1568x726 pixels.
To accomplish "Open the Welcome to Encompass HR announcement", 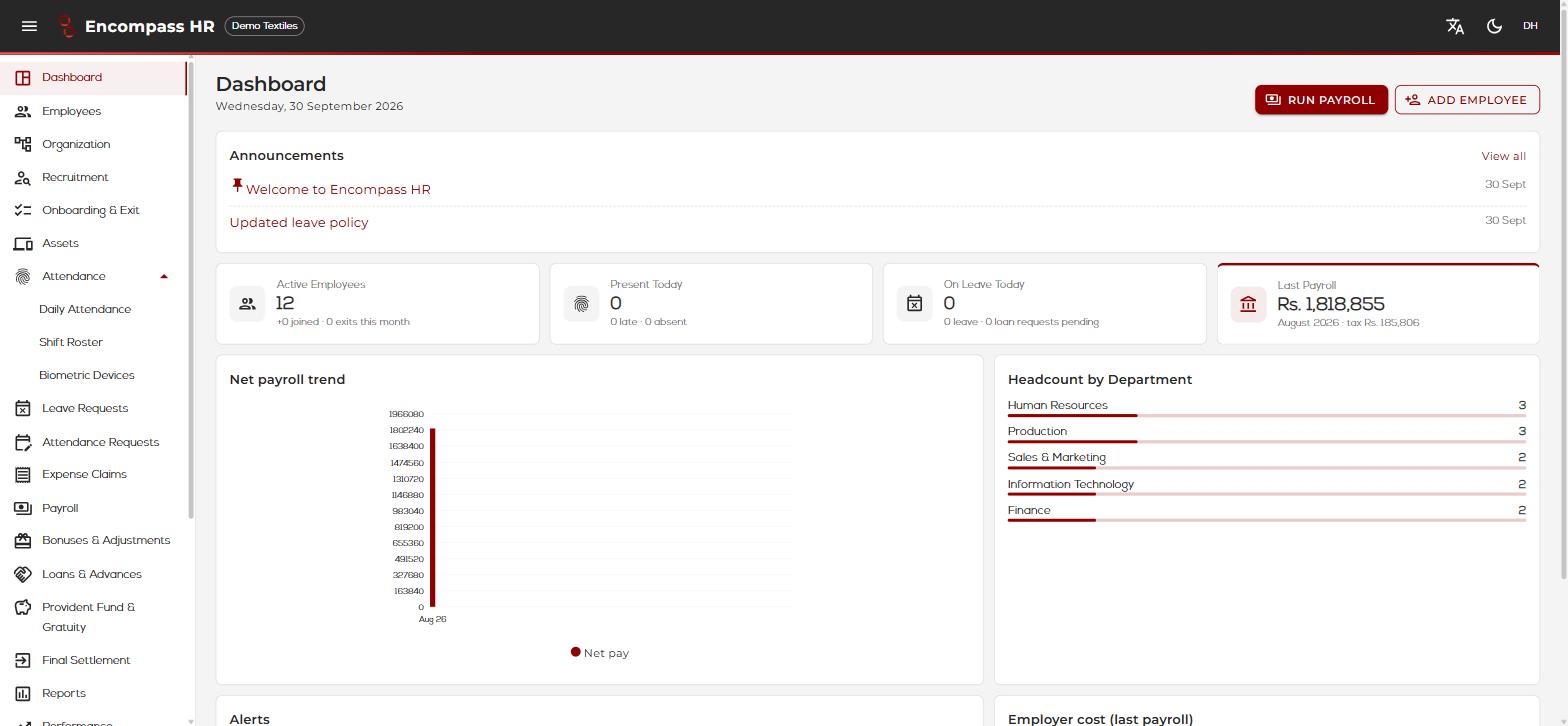I will pos(338,190).
